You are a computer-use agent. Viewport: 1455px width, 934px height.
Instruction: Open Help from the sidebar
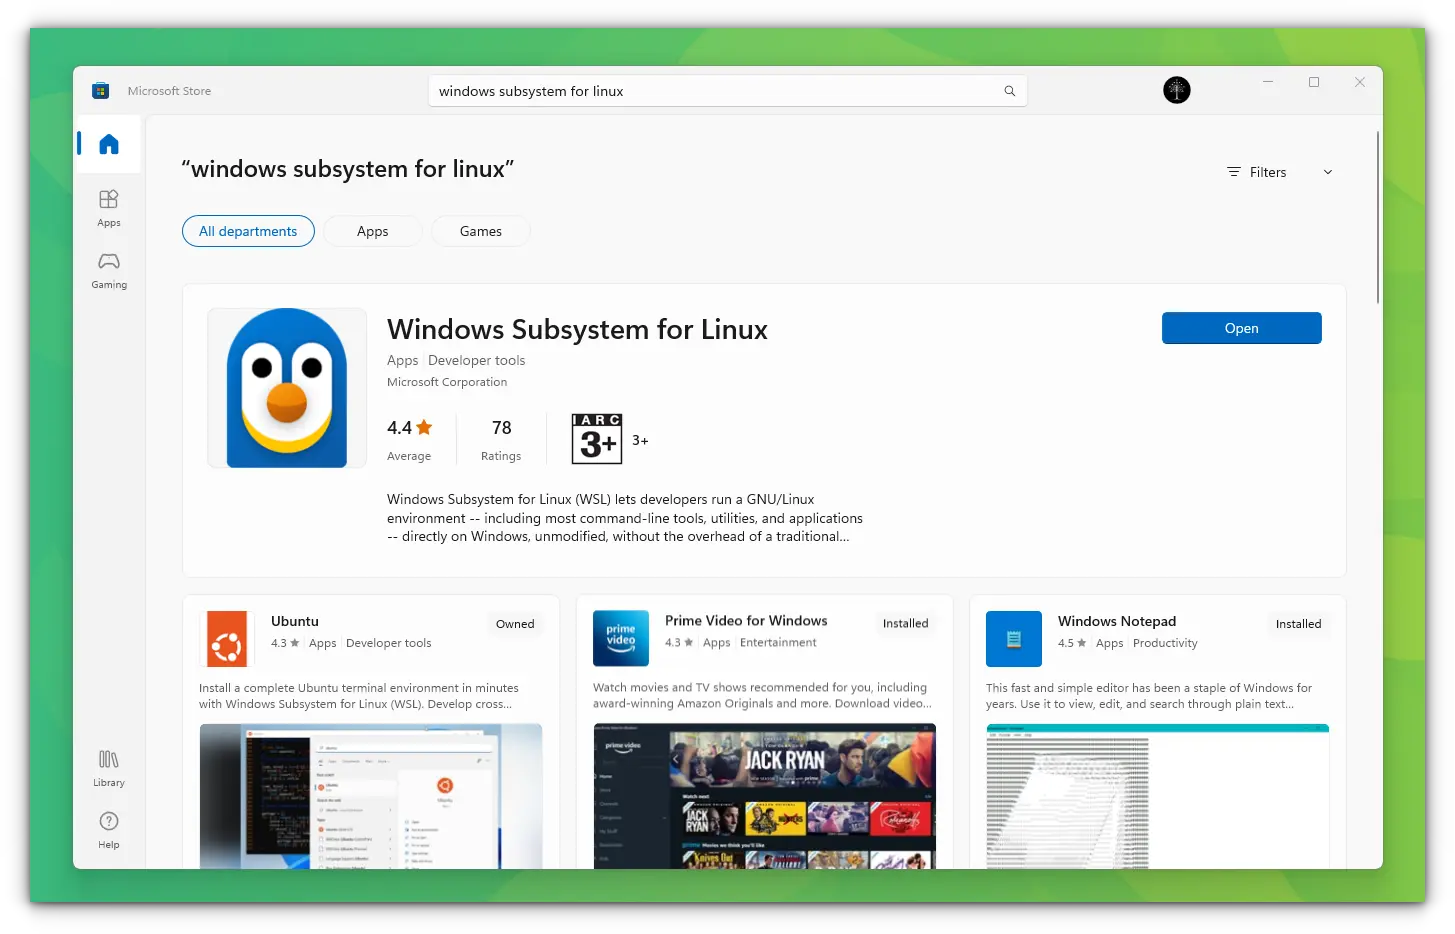pyautogui.click(x=109, y=830)
